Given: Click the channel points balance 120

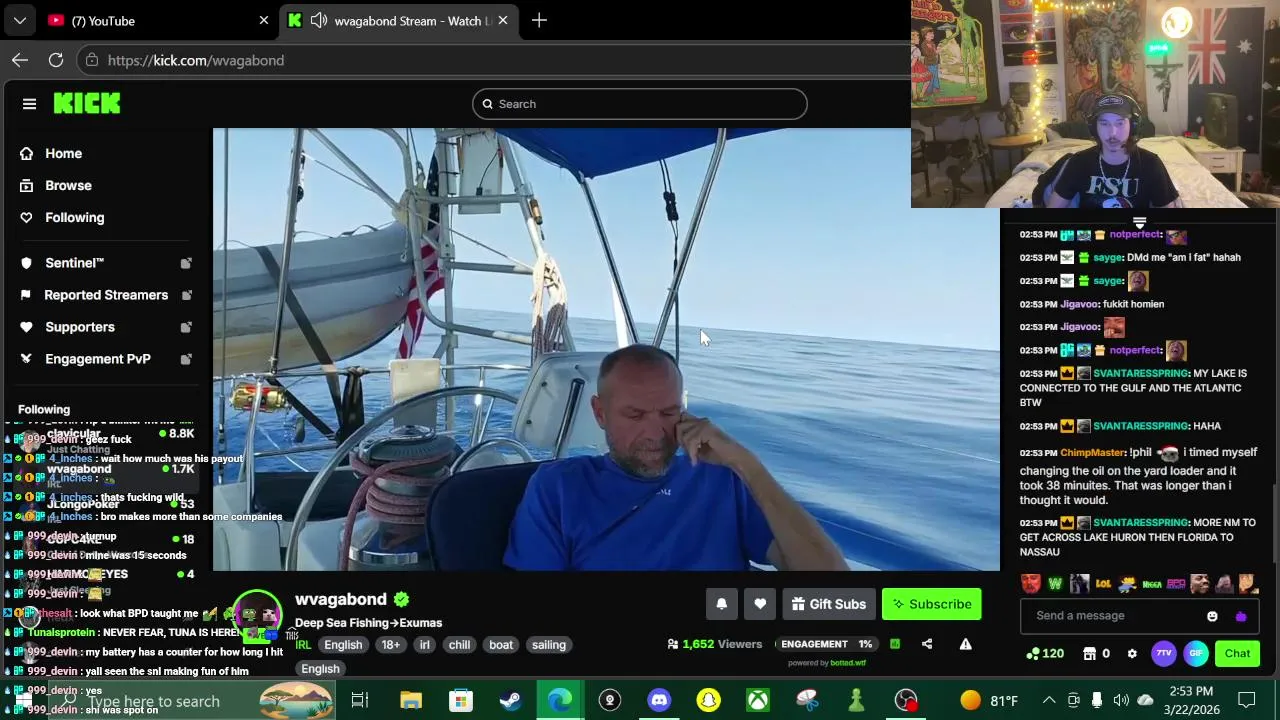Looking at the screenshot, I should coord(1046,654).
